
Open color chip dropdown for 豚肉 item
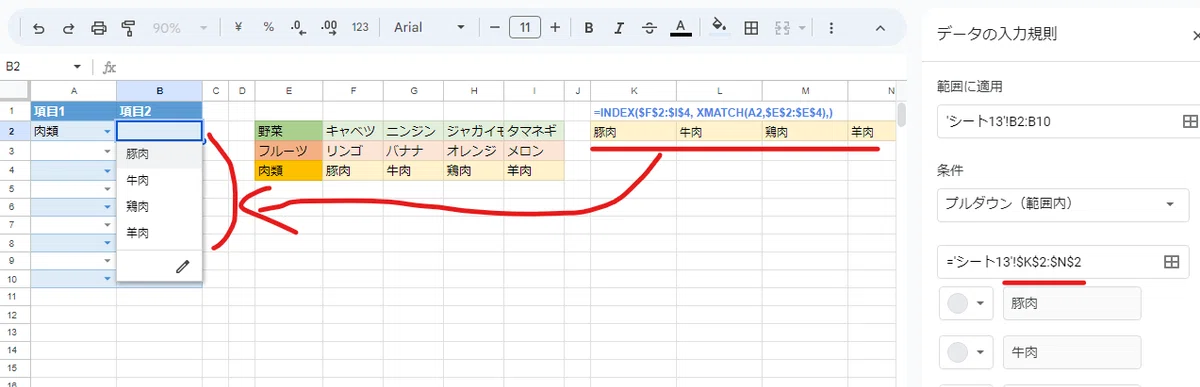coord(967,303)
